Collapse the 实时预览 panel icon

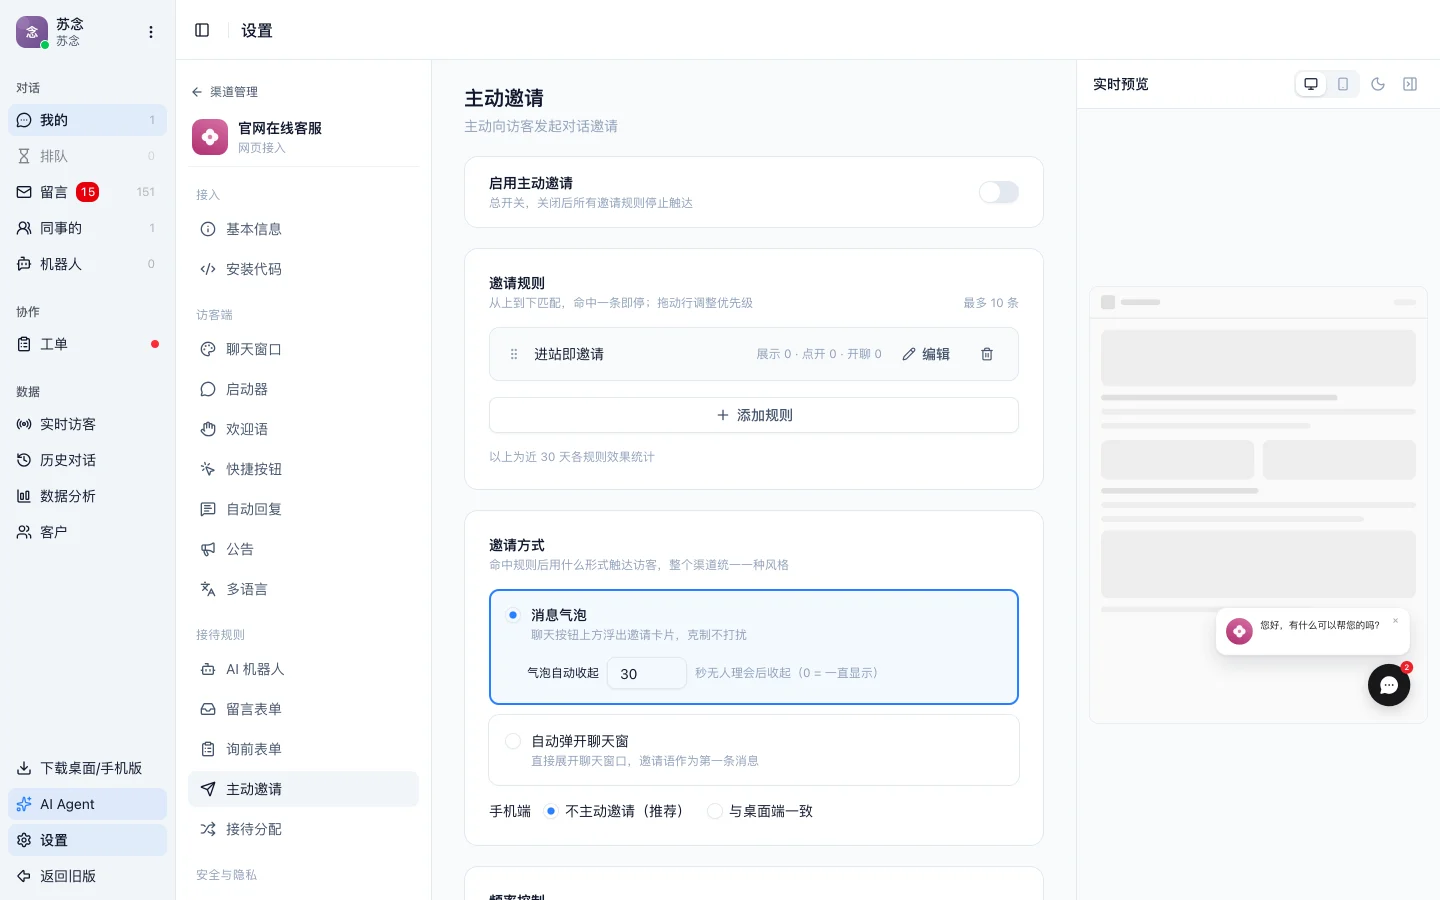(1410, 84)
